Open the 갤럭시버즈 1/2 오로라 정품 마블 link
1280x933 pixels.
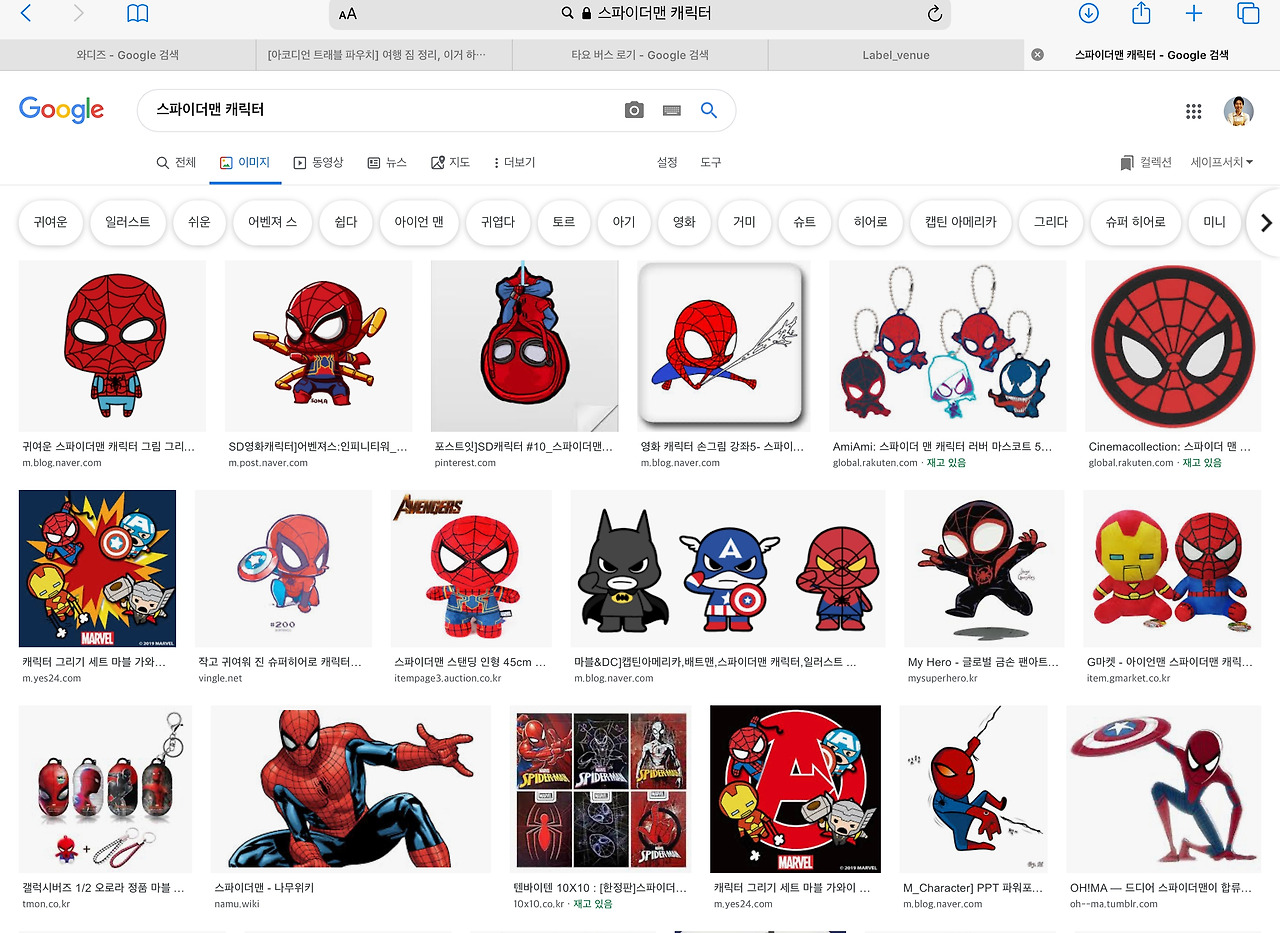click(103, 887)
